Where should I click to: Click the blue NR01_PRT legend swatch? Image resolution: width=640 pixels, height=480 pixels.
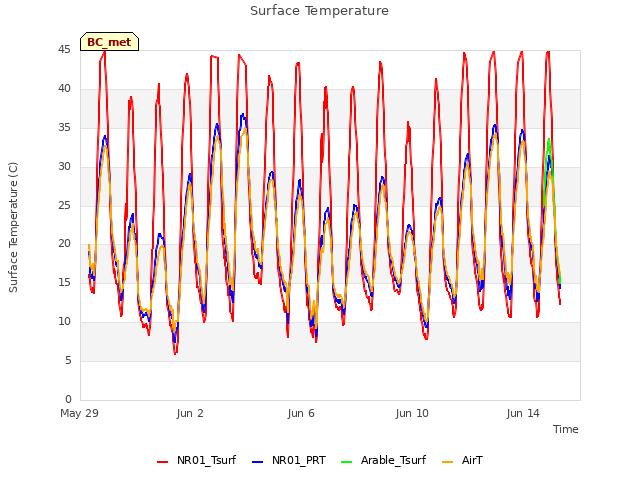tap(258, 462)
